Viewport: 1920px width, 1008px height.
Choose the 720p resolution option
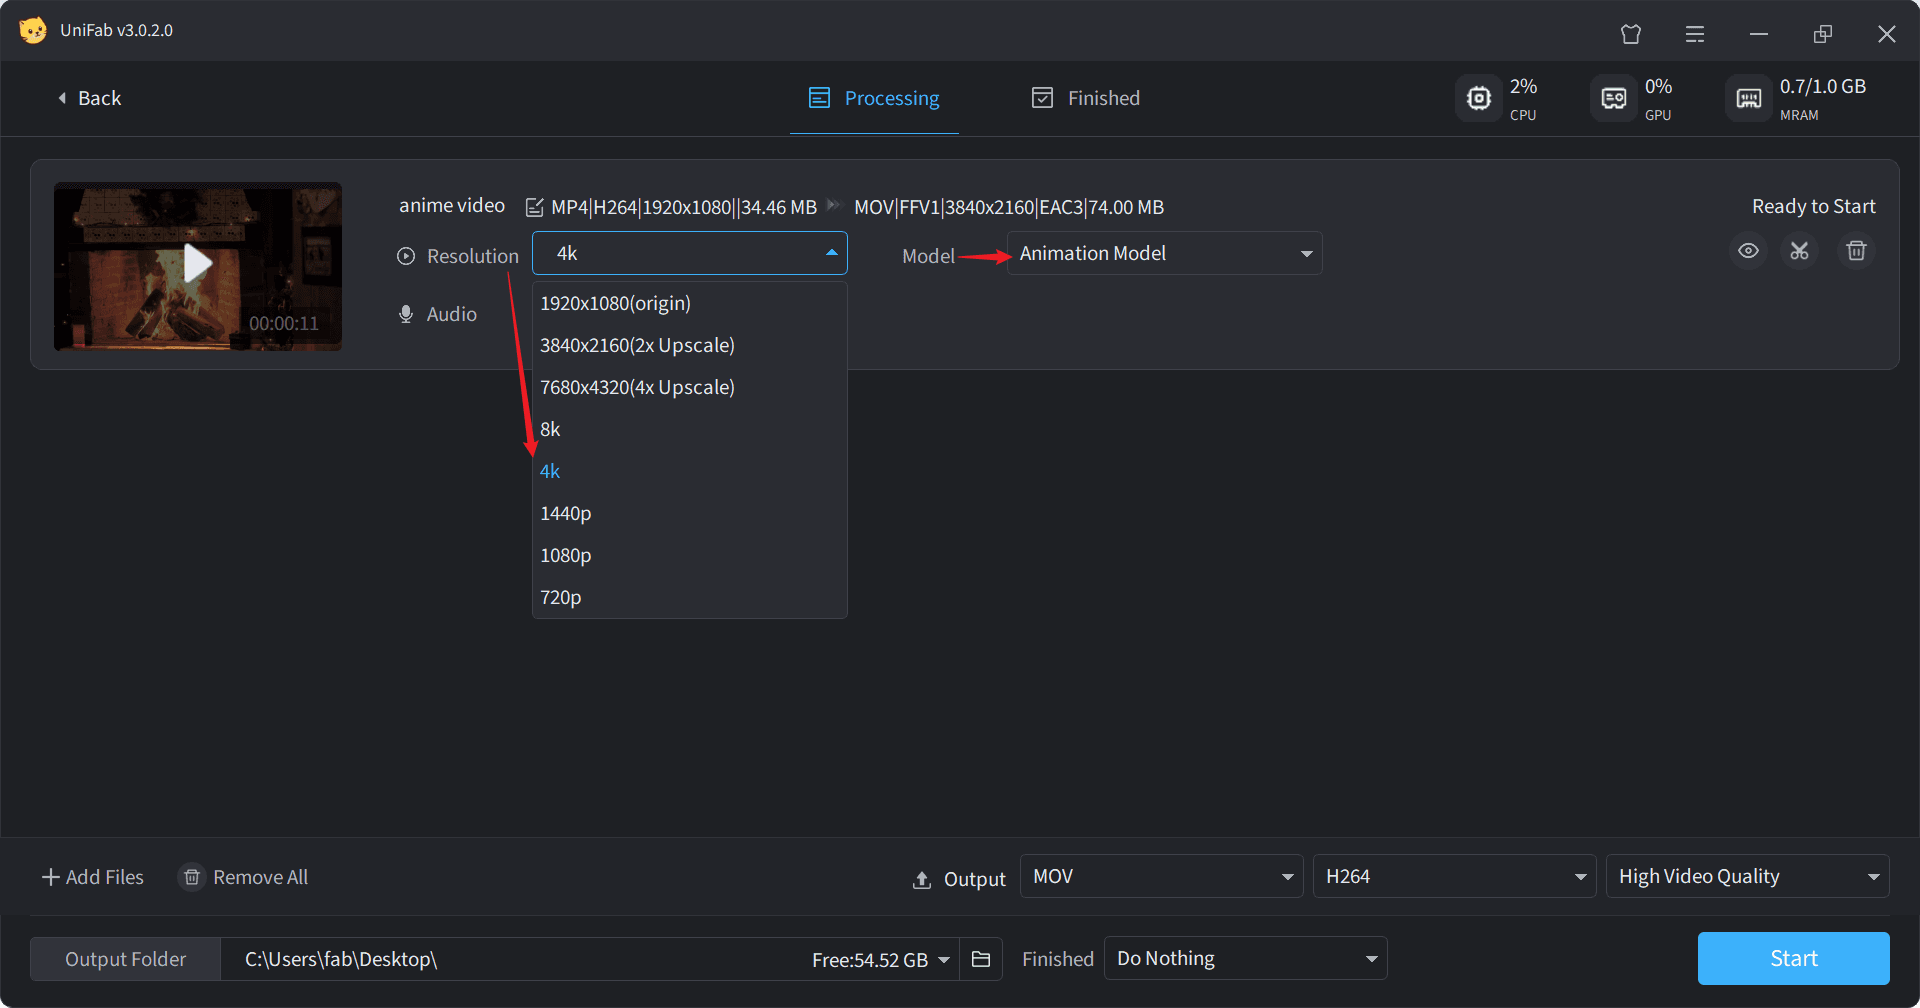click(x=690, y=597)
